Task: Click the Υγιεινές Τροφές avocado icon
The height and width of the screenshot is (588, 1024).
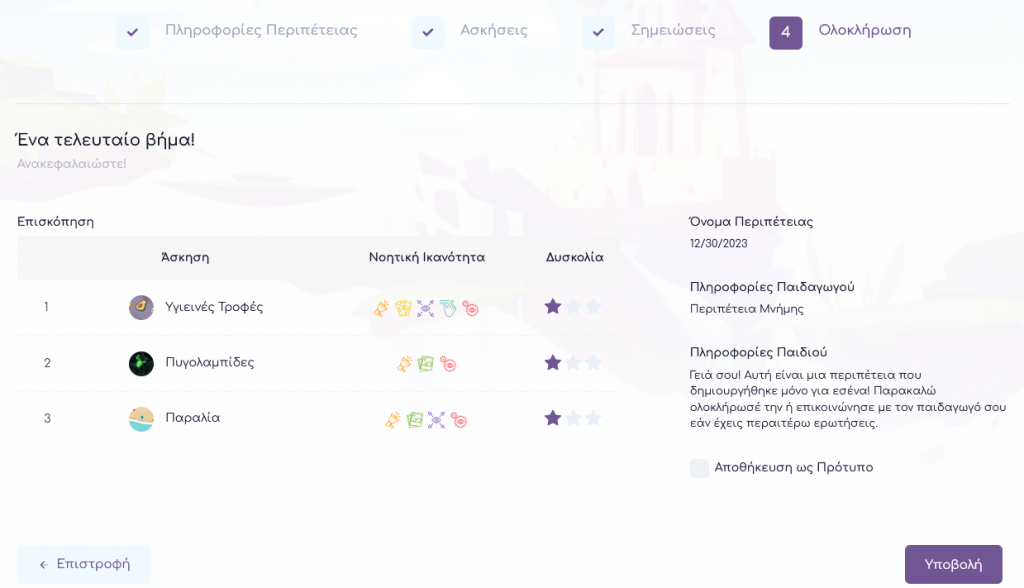Action: [x=141, y=307]
